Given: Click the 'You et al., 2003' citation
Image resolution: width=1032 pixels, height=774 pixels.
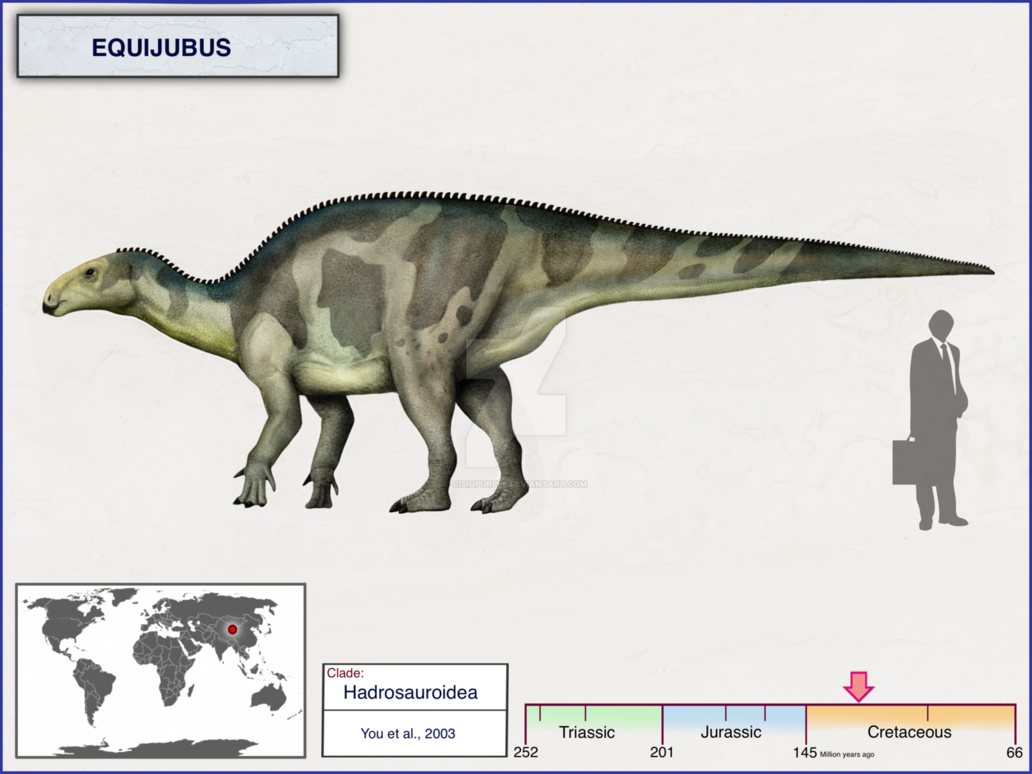Looking at the screenshot, I should tap(408, 733).
